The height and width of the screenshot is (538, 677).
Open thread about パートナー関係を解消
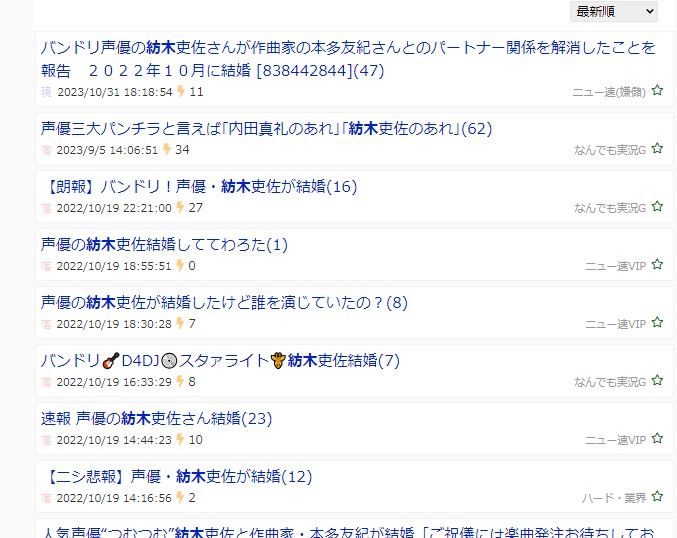348,59
